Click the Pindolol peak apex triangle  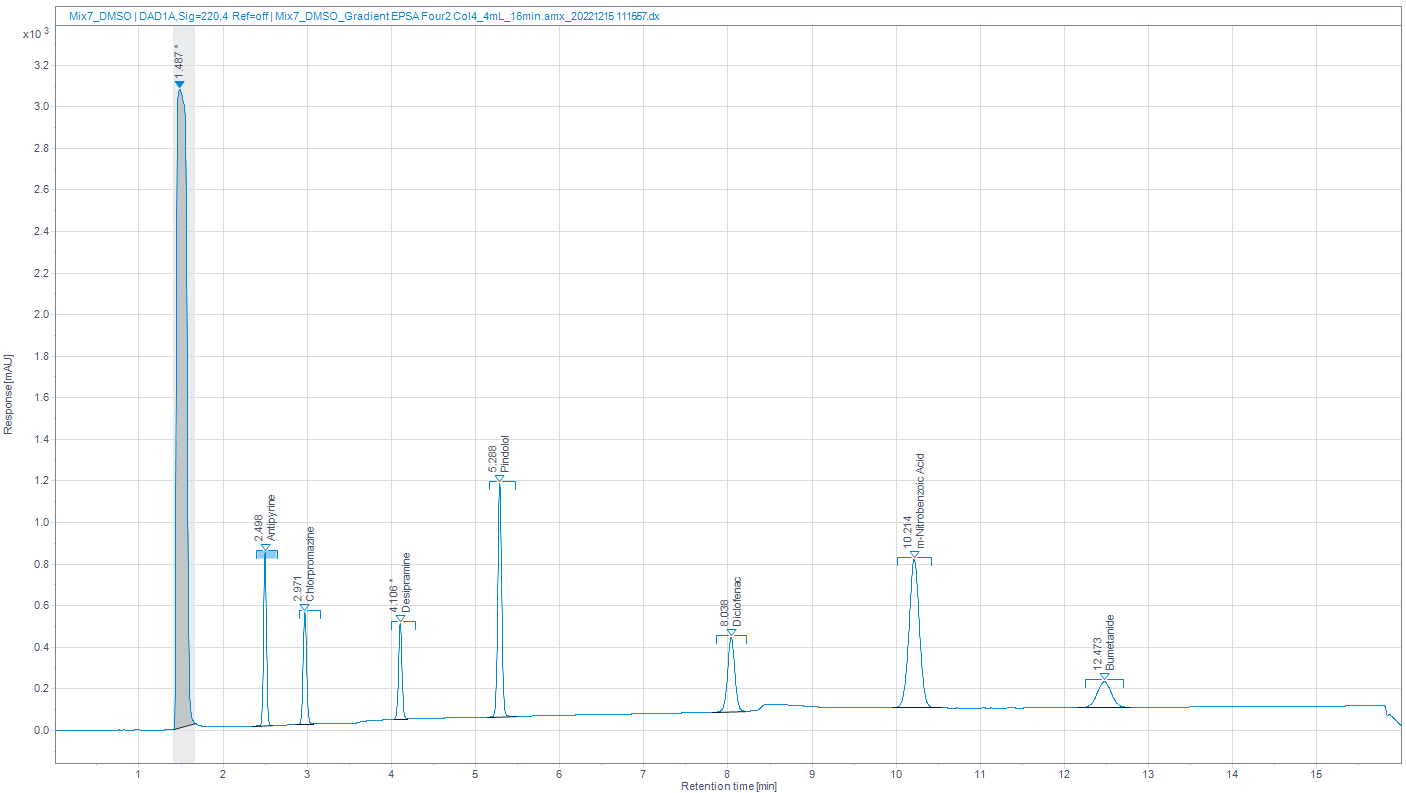499,478
